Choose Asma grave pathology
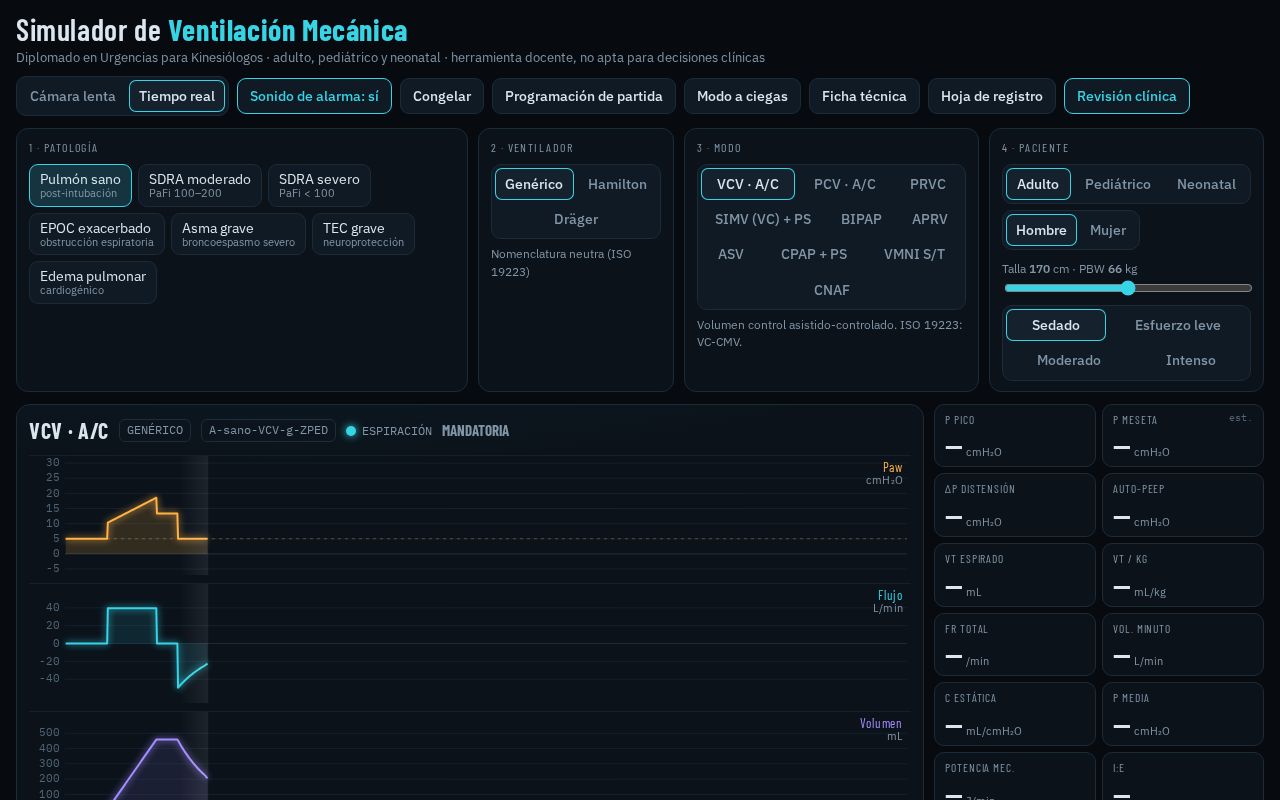The image size is (1280, 800). (x=238, y=234)
